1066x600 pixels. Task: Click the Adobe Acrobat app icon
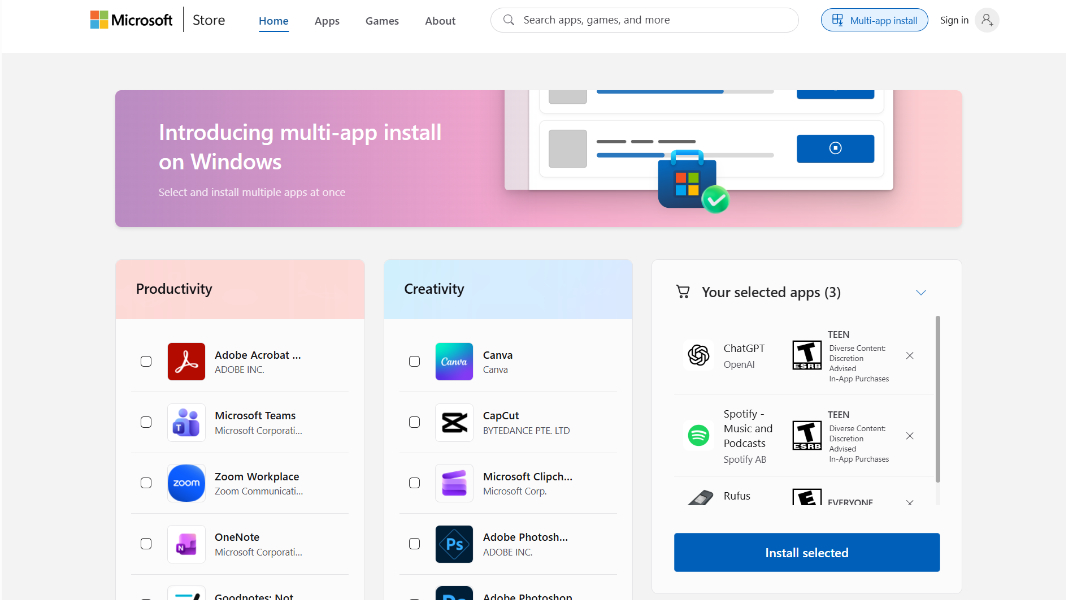point(186,361)
